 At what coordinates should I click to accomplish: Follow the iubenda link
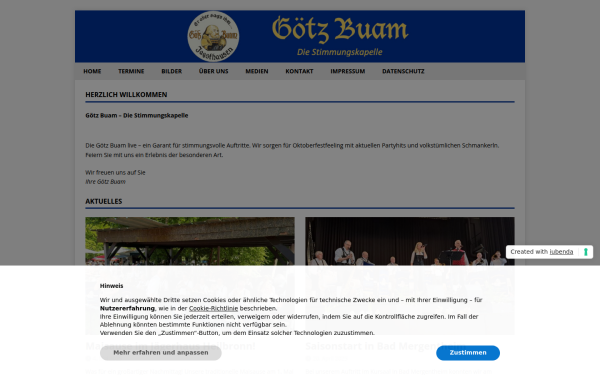click(561, 252)
